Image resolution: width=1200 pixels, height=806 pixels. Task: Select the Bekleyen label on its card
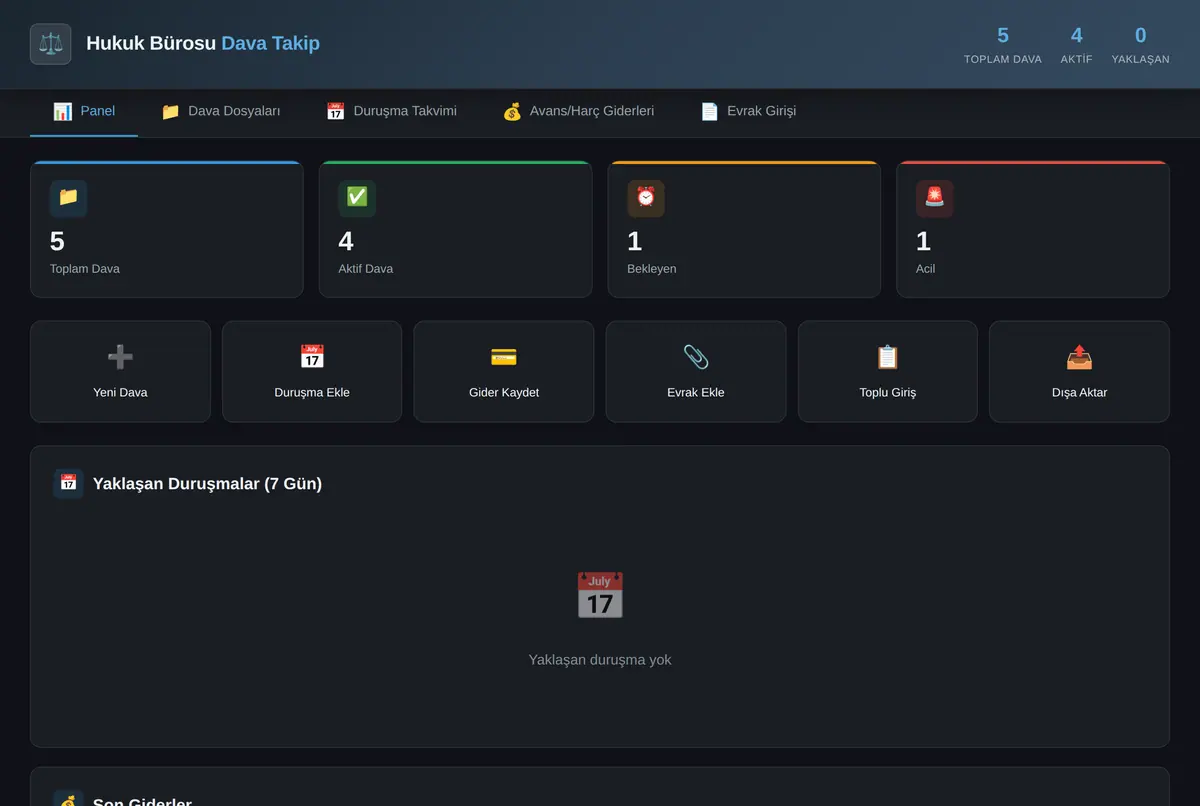click(652, 269)
